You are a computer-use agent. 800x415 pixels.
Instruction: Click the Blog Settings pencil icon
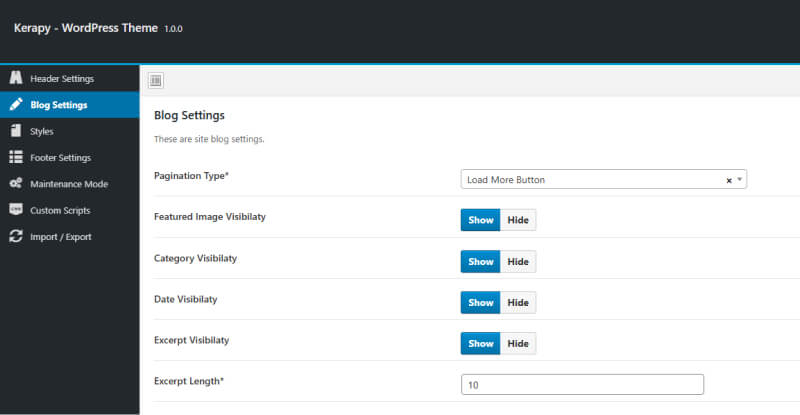[x=16, y=104]
